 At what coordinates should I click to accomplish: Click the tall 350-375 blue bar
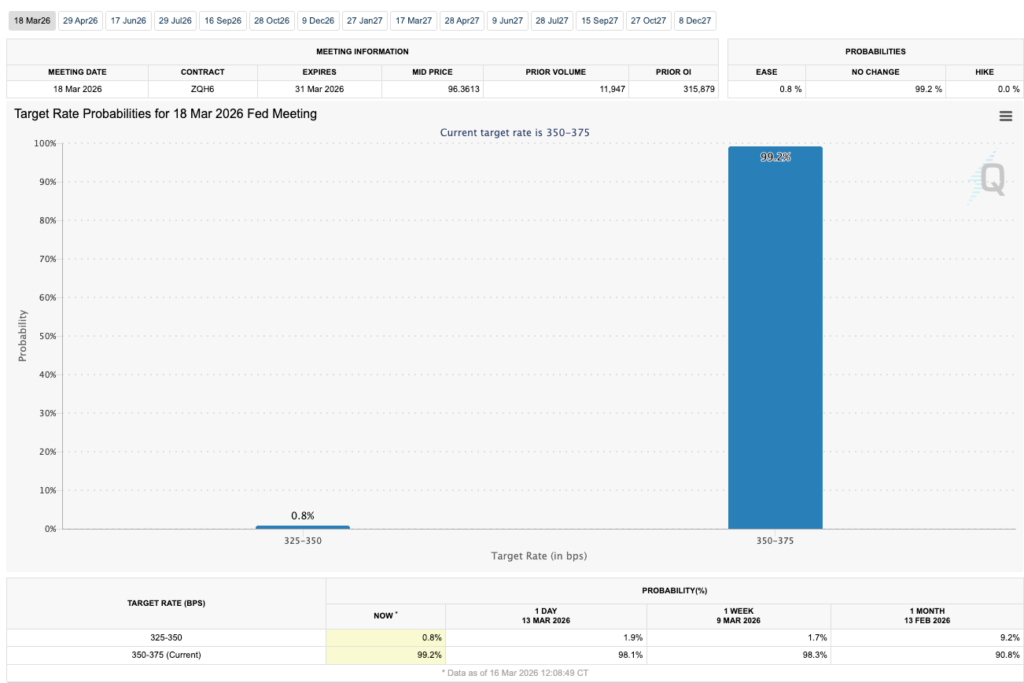click(x=775, y=340)
